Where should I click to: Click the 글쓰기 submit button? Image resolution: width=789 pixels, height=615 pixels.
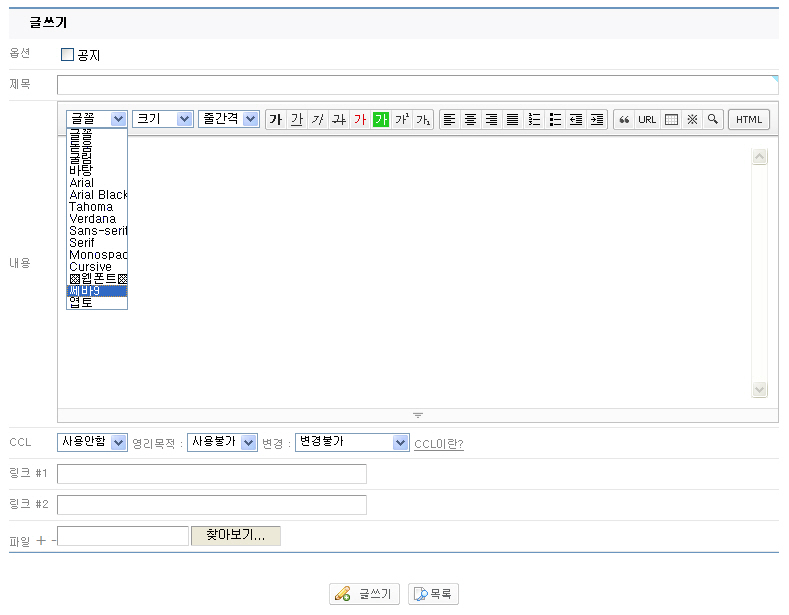[x=365, y=594]
